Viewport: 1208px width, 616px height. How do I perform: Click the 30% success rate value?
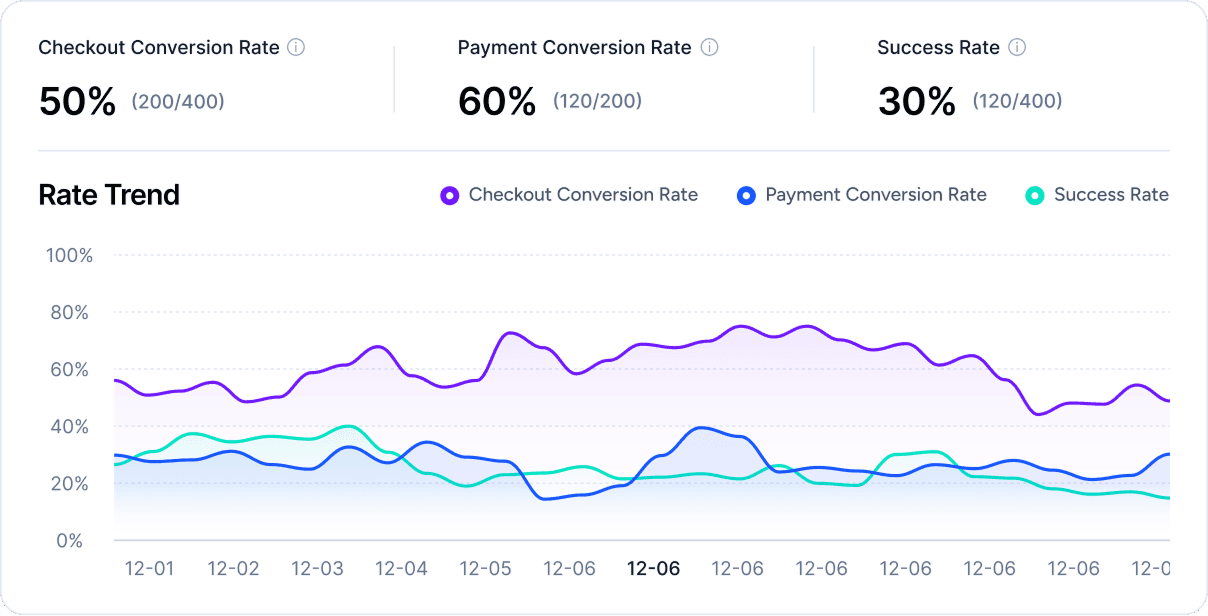[916, 101]
